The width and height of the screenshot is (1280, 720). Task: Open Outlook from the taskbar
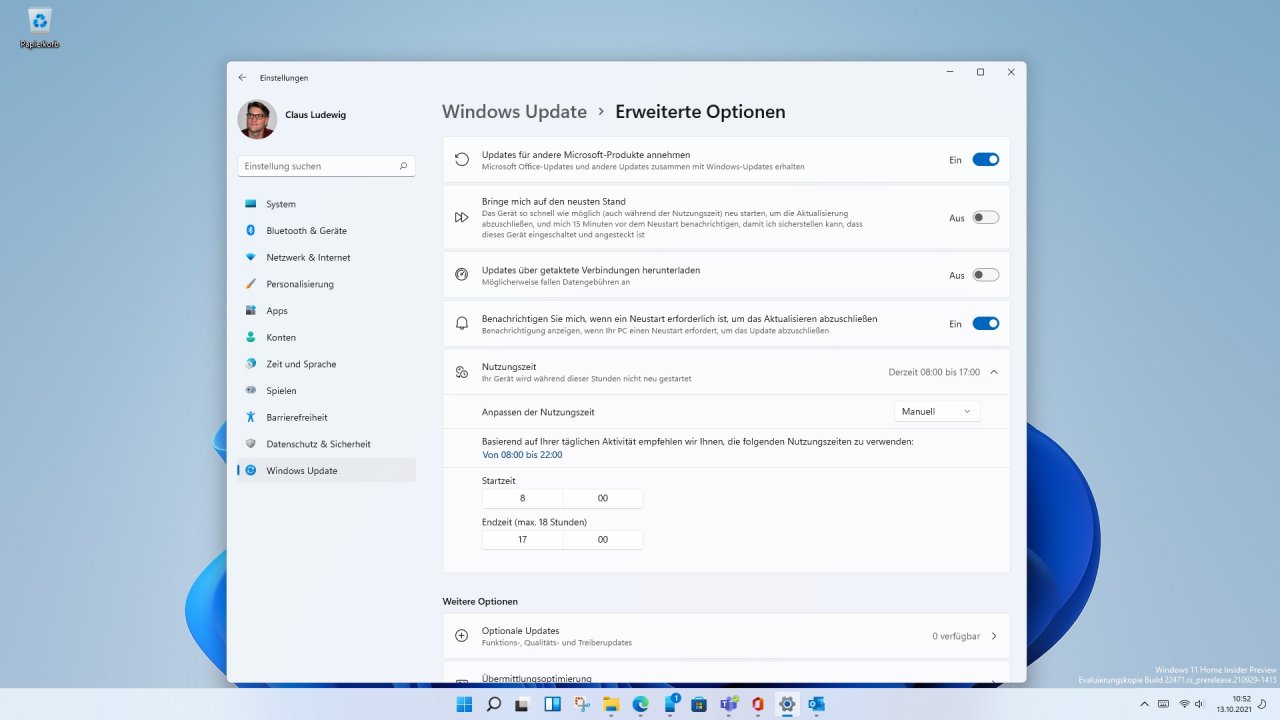(816, 704)
